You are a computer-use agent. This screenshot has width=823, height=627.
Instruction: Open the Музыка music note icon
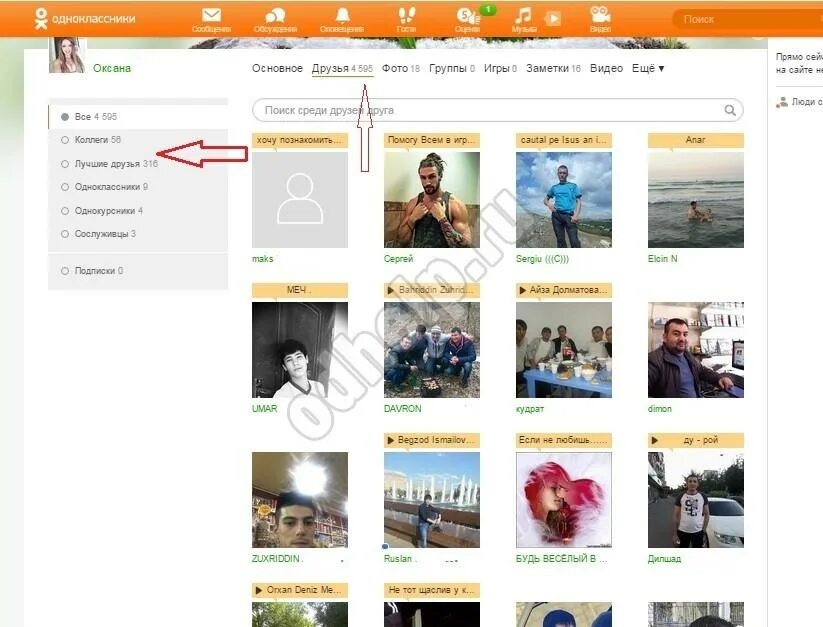(x=523, y=20)
